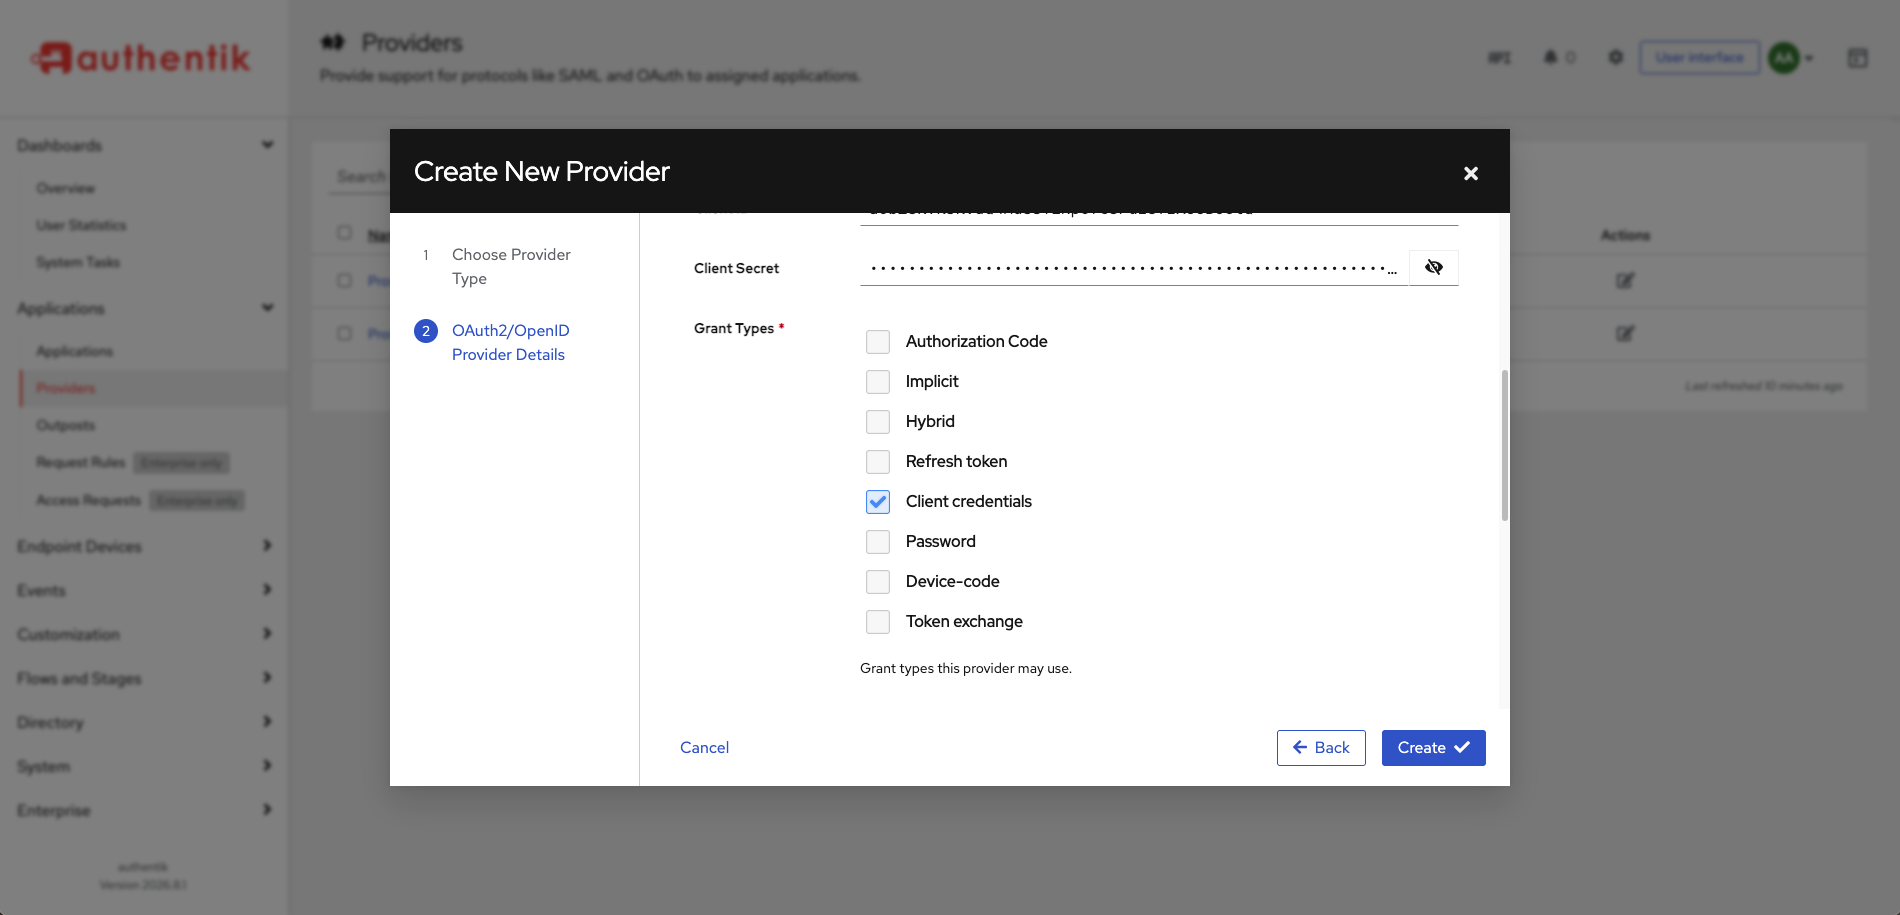Expand the System sidebar section
This screenshot has width=1900, height=915.
[x=144, y=766]
